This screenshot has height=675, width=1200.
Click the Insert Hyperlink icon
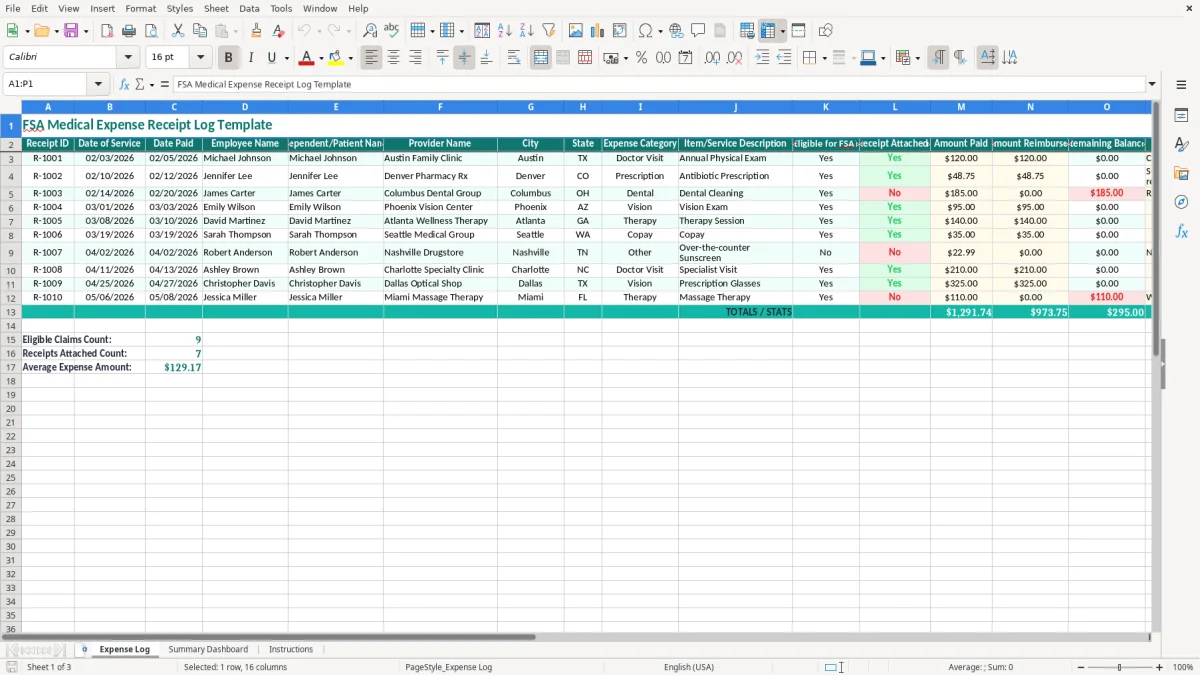pyautogui.click(x=676, y=31)
